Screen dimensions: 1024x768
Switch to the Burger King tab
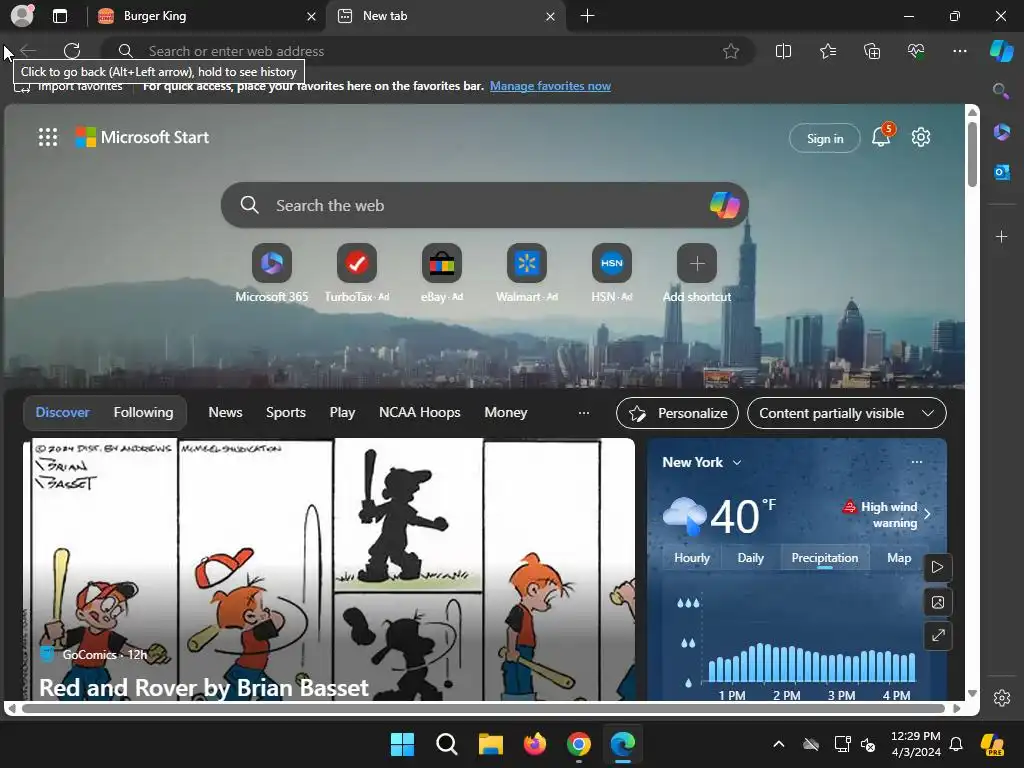coord(206,16)
